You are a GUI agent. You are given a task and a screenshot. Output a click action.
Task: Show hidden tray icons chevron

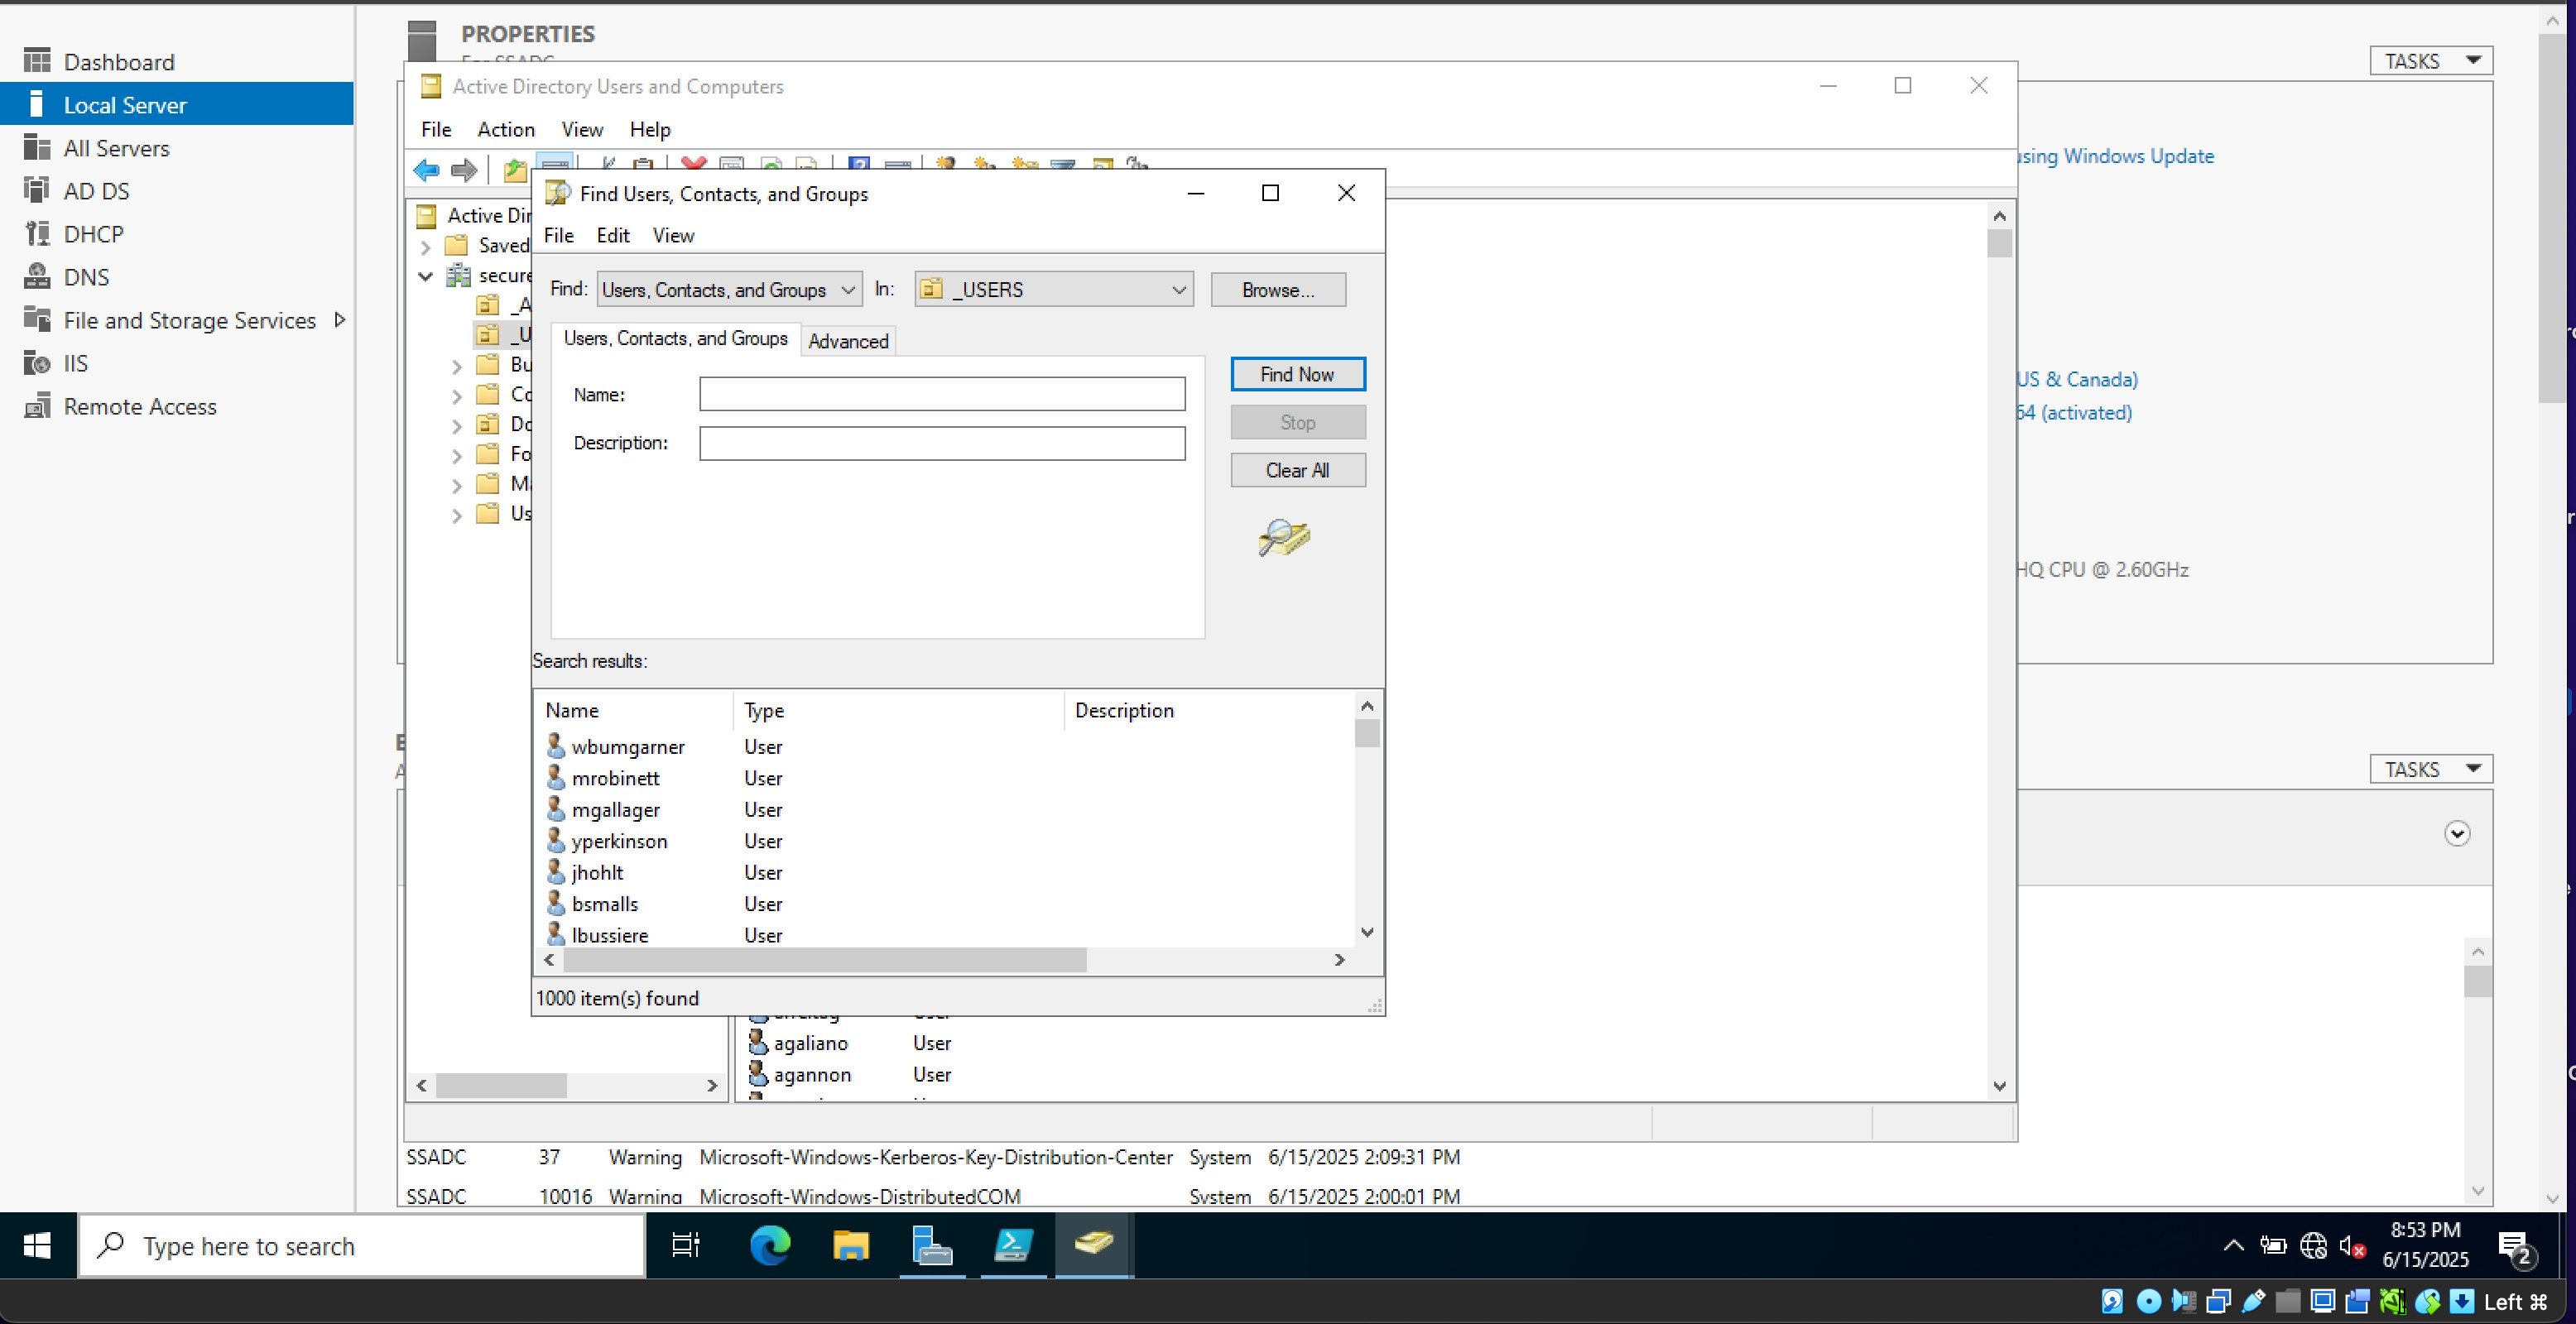pos(2233,1246)
